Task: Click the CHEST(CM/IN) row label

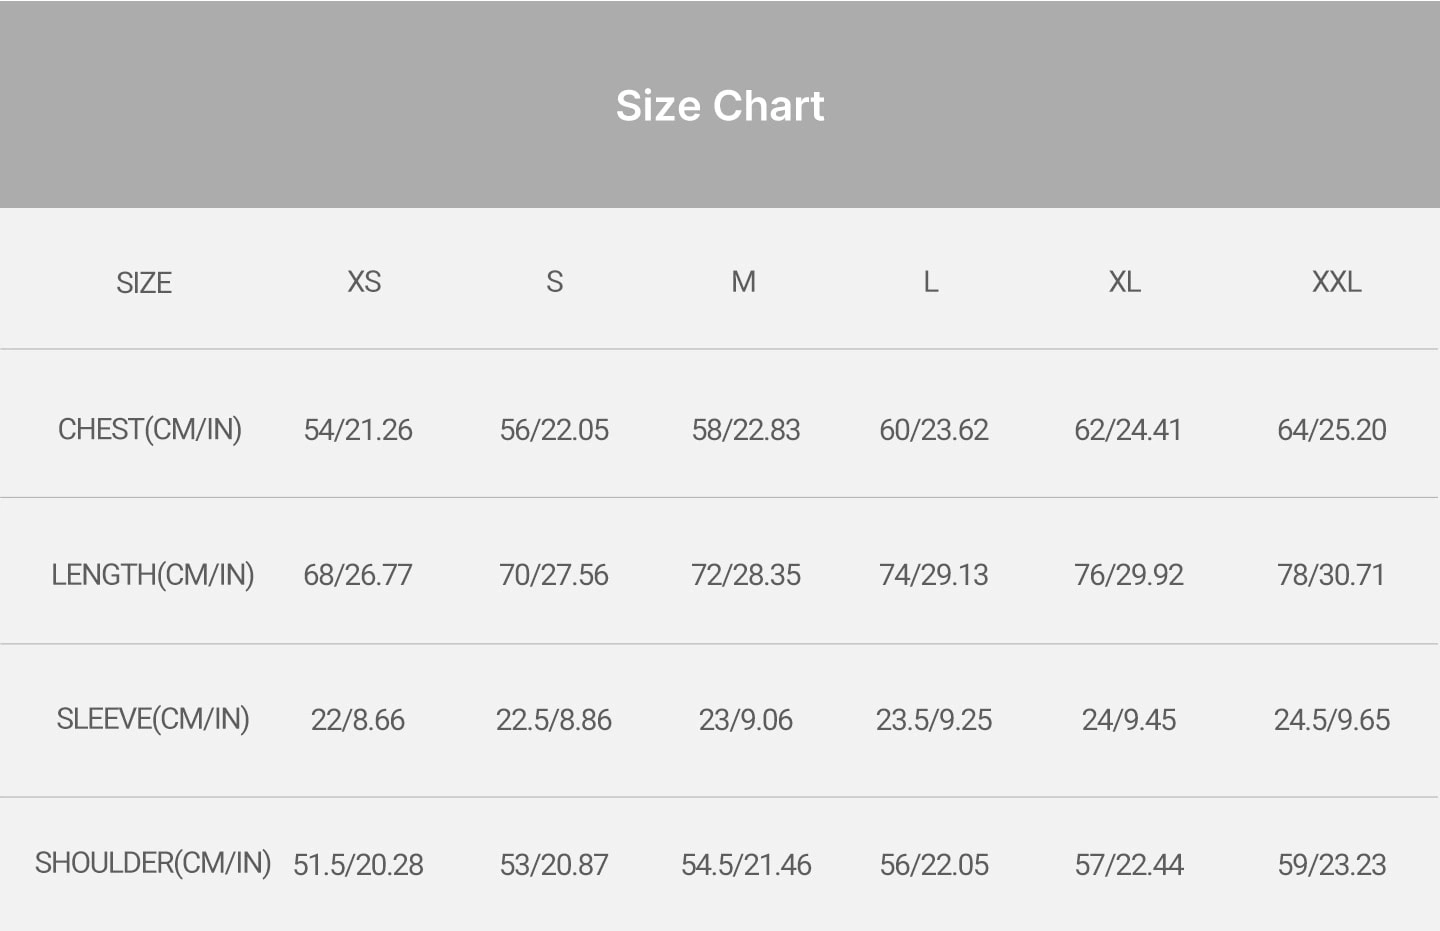Action: 150,430
